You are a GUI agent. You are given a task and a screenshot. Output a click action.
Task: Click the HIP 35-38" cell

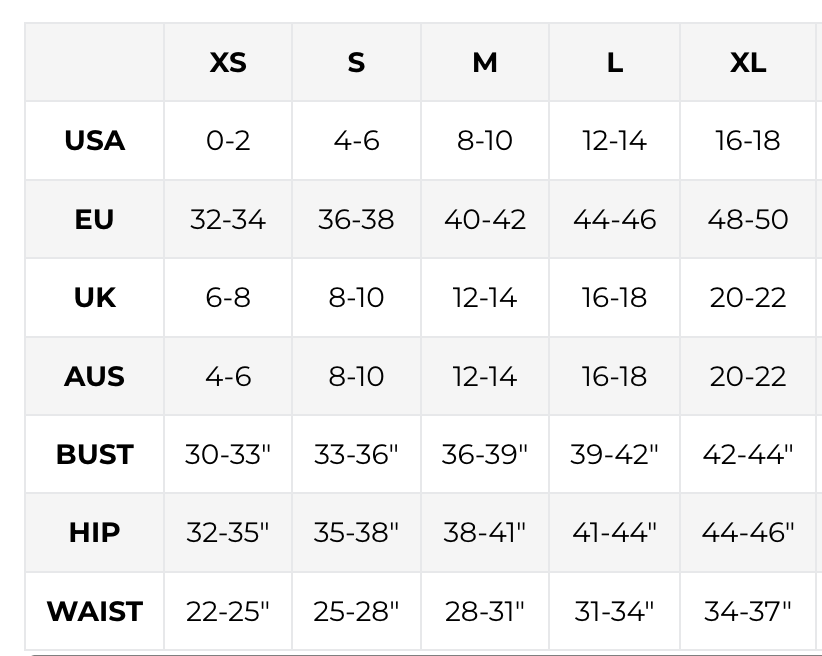coord(356,532)
